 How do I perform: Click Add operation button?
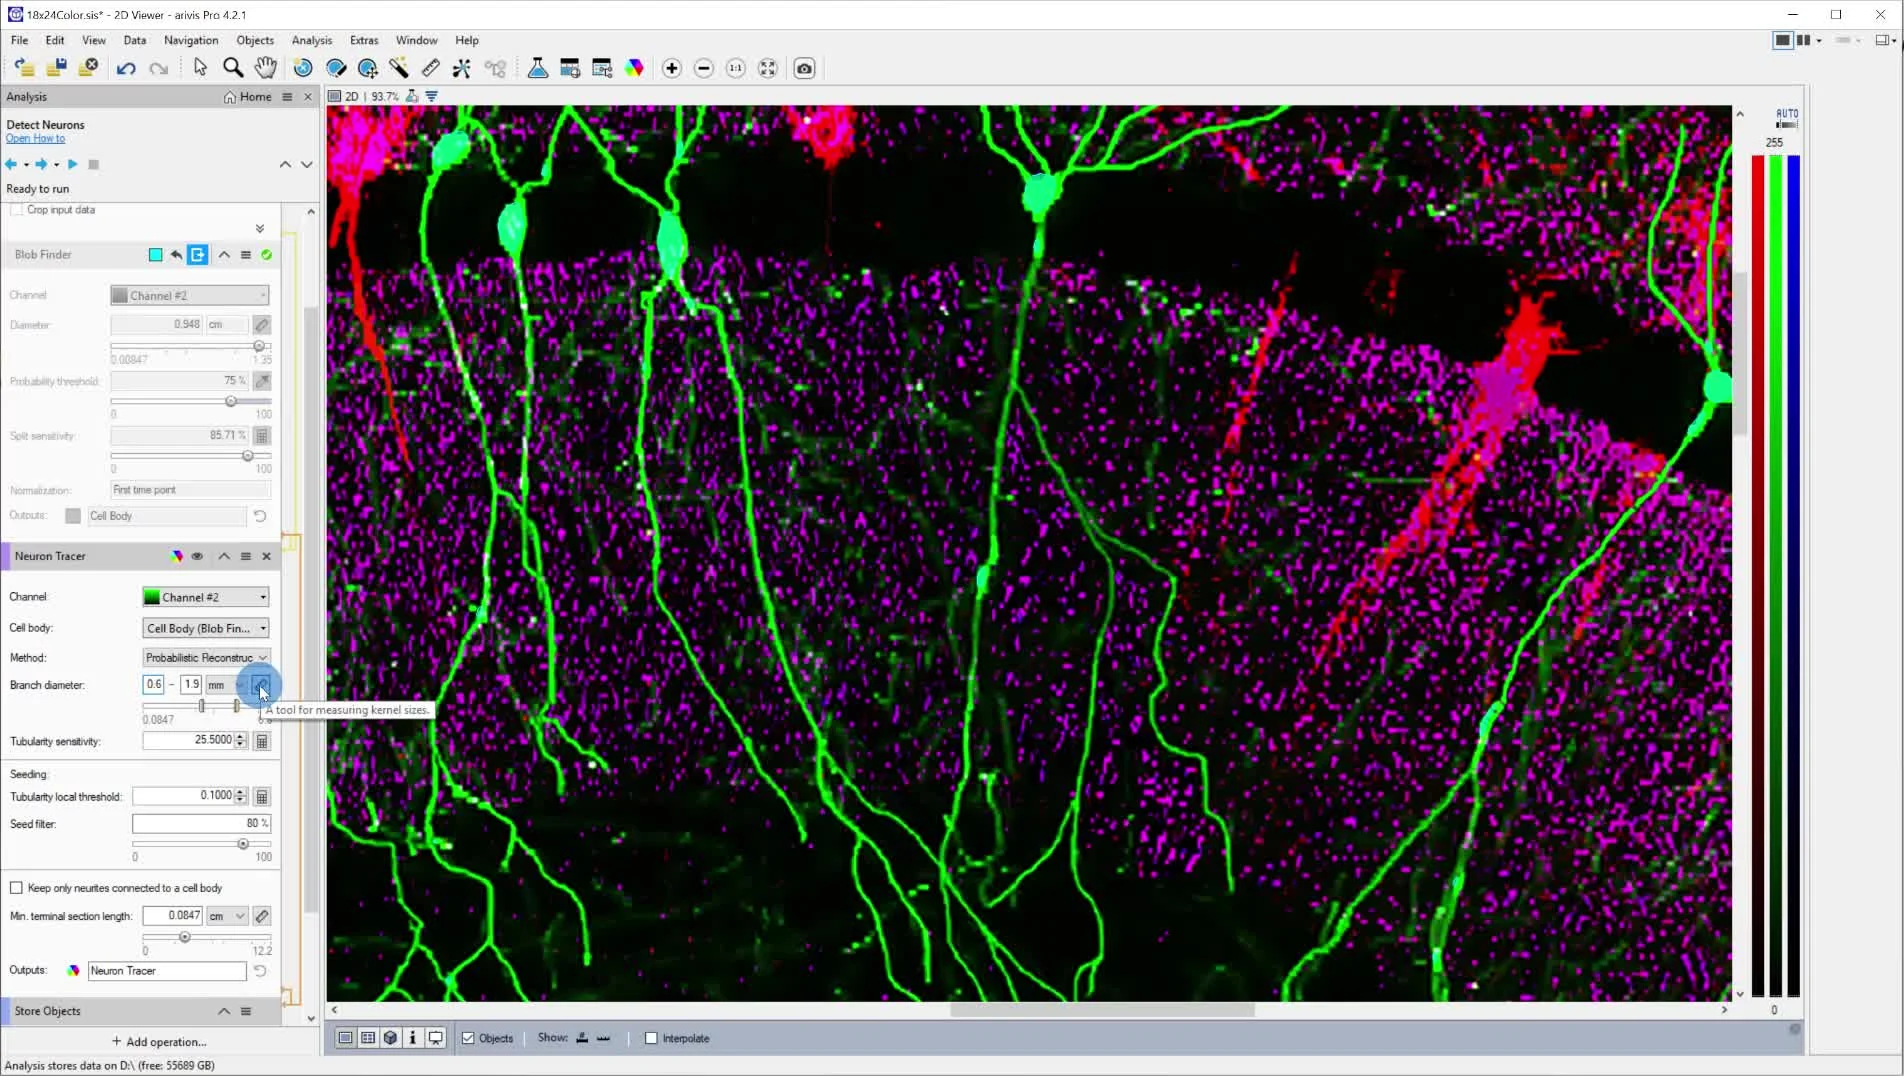tap(159, 1042)
